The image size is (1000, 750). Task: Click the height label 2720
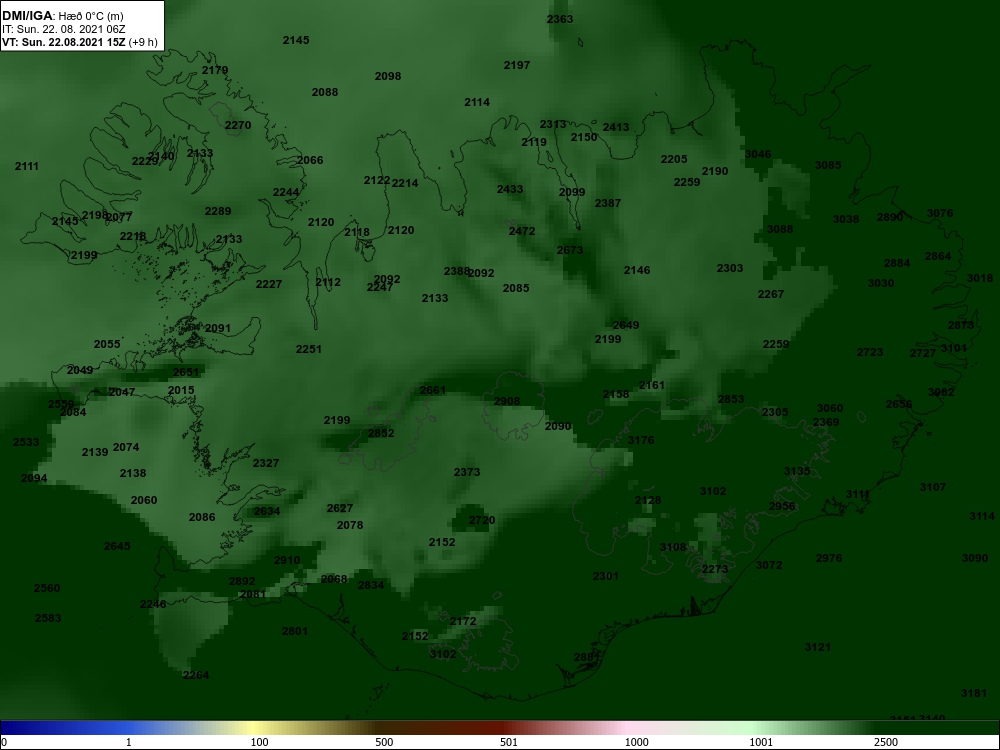click(482, 520)
